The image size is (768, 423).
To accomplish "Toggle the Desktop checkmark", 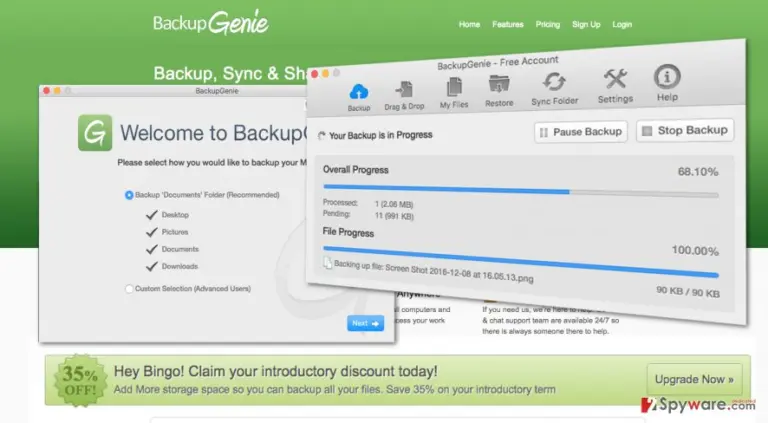I will click(x=152, y=214).
